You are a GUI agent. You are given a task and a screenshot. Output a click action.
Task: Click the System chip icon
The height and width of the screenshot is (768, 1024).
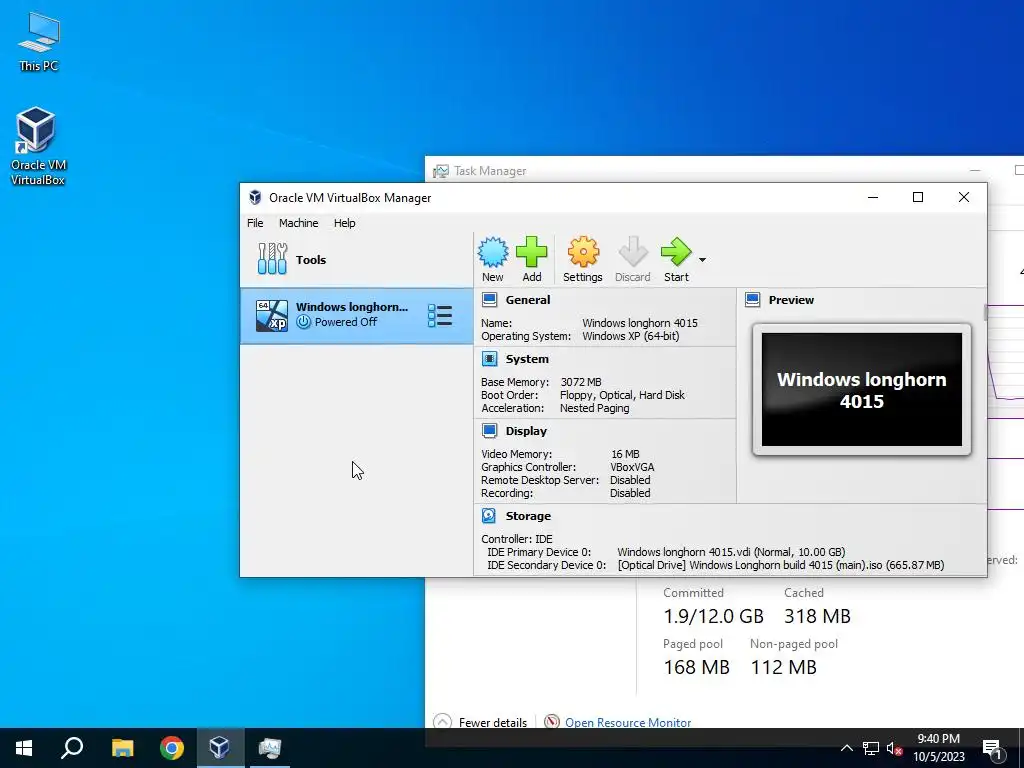489,359
